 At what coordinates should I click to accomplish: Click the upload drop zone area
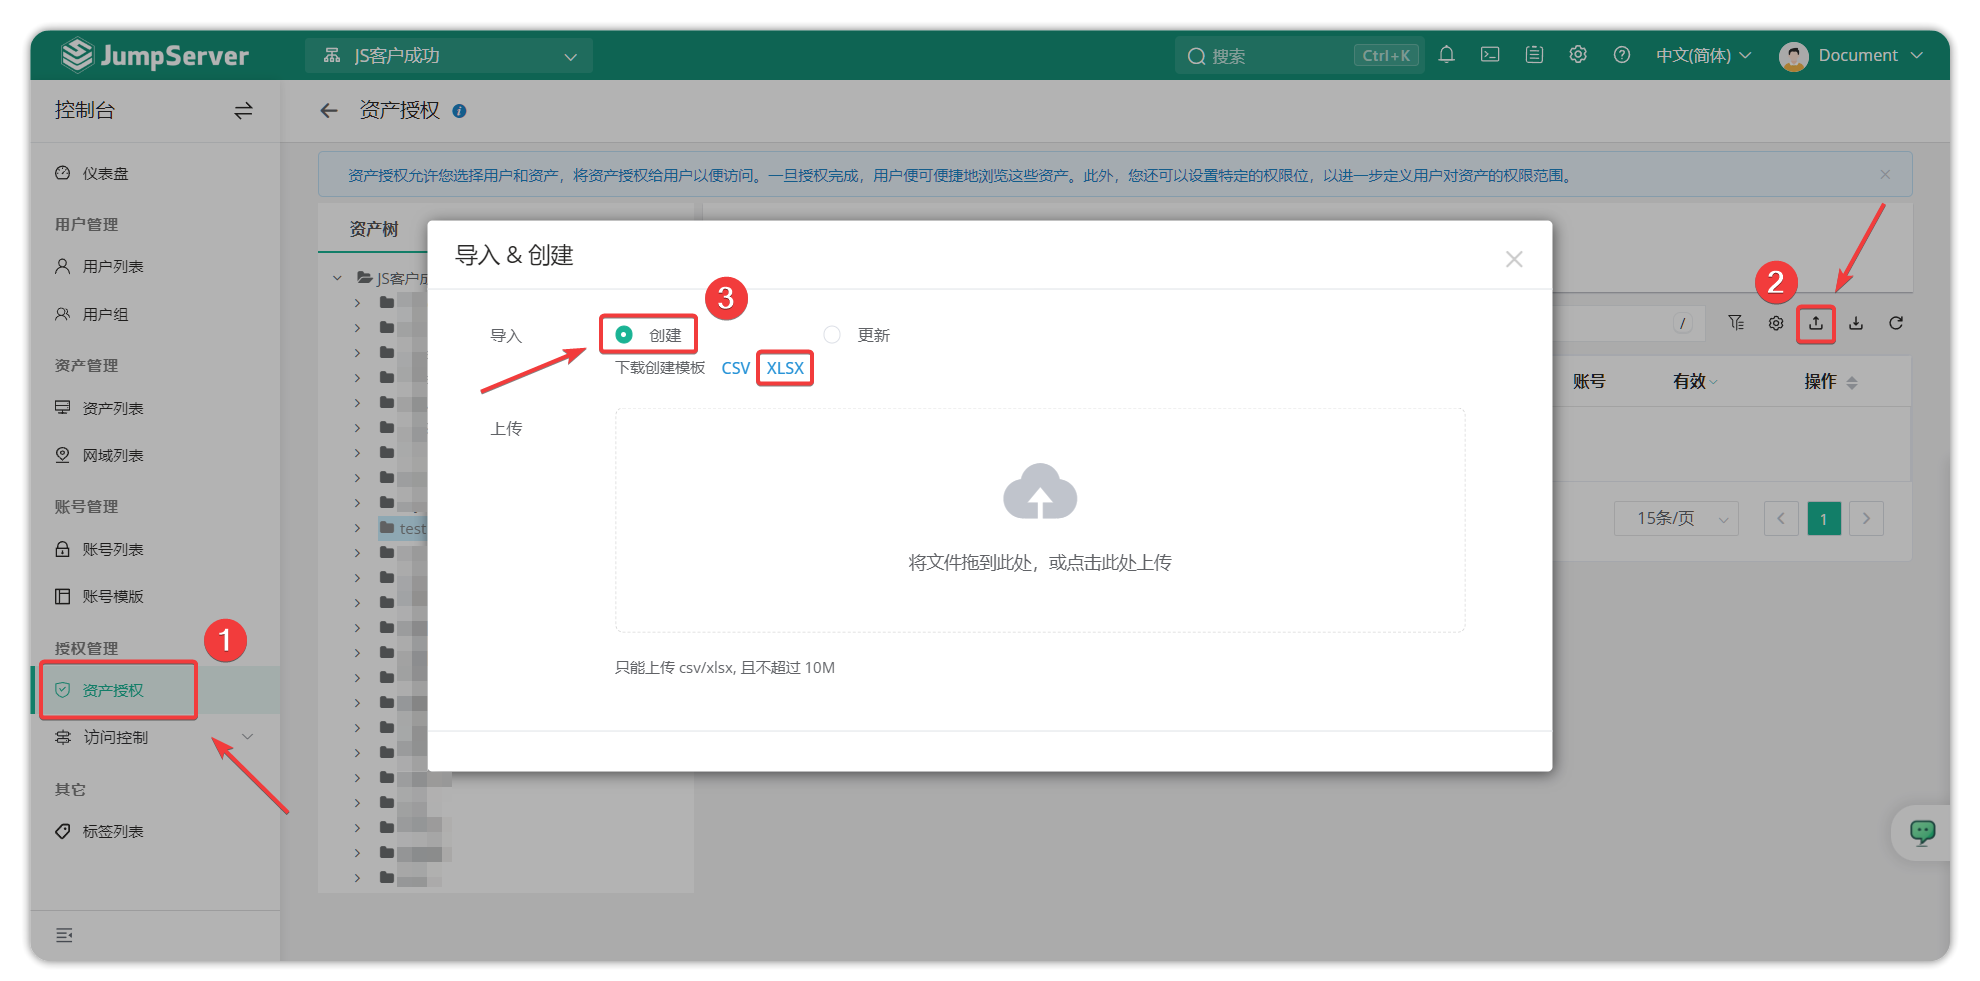coord(1040,520)
